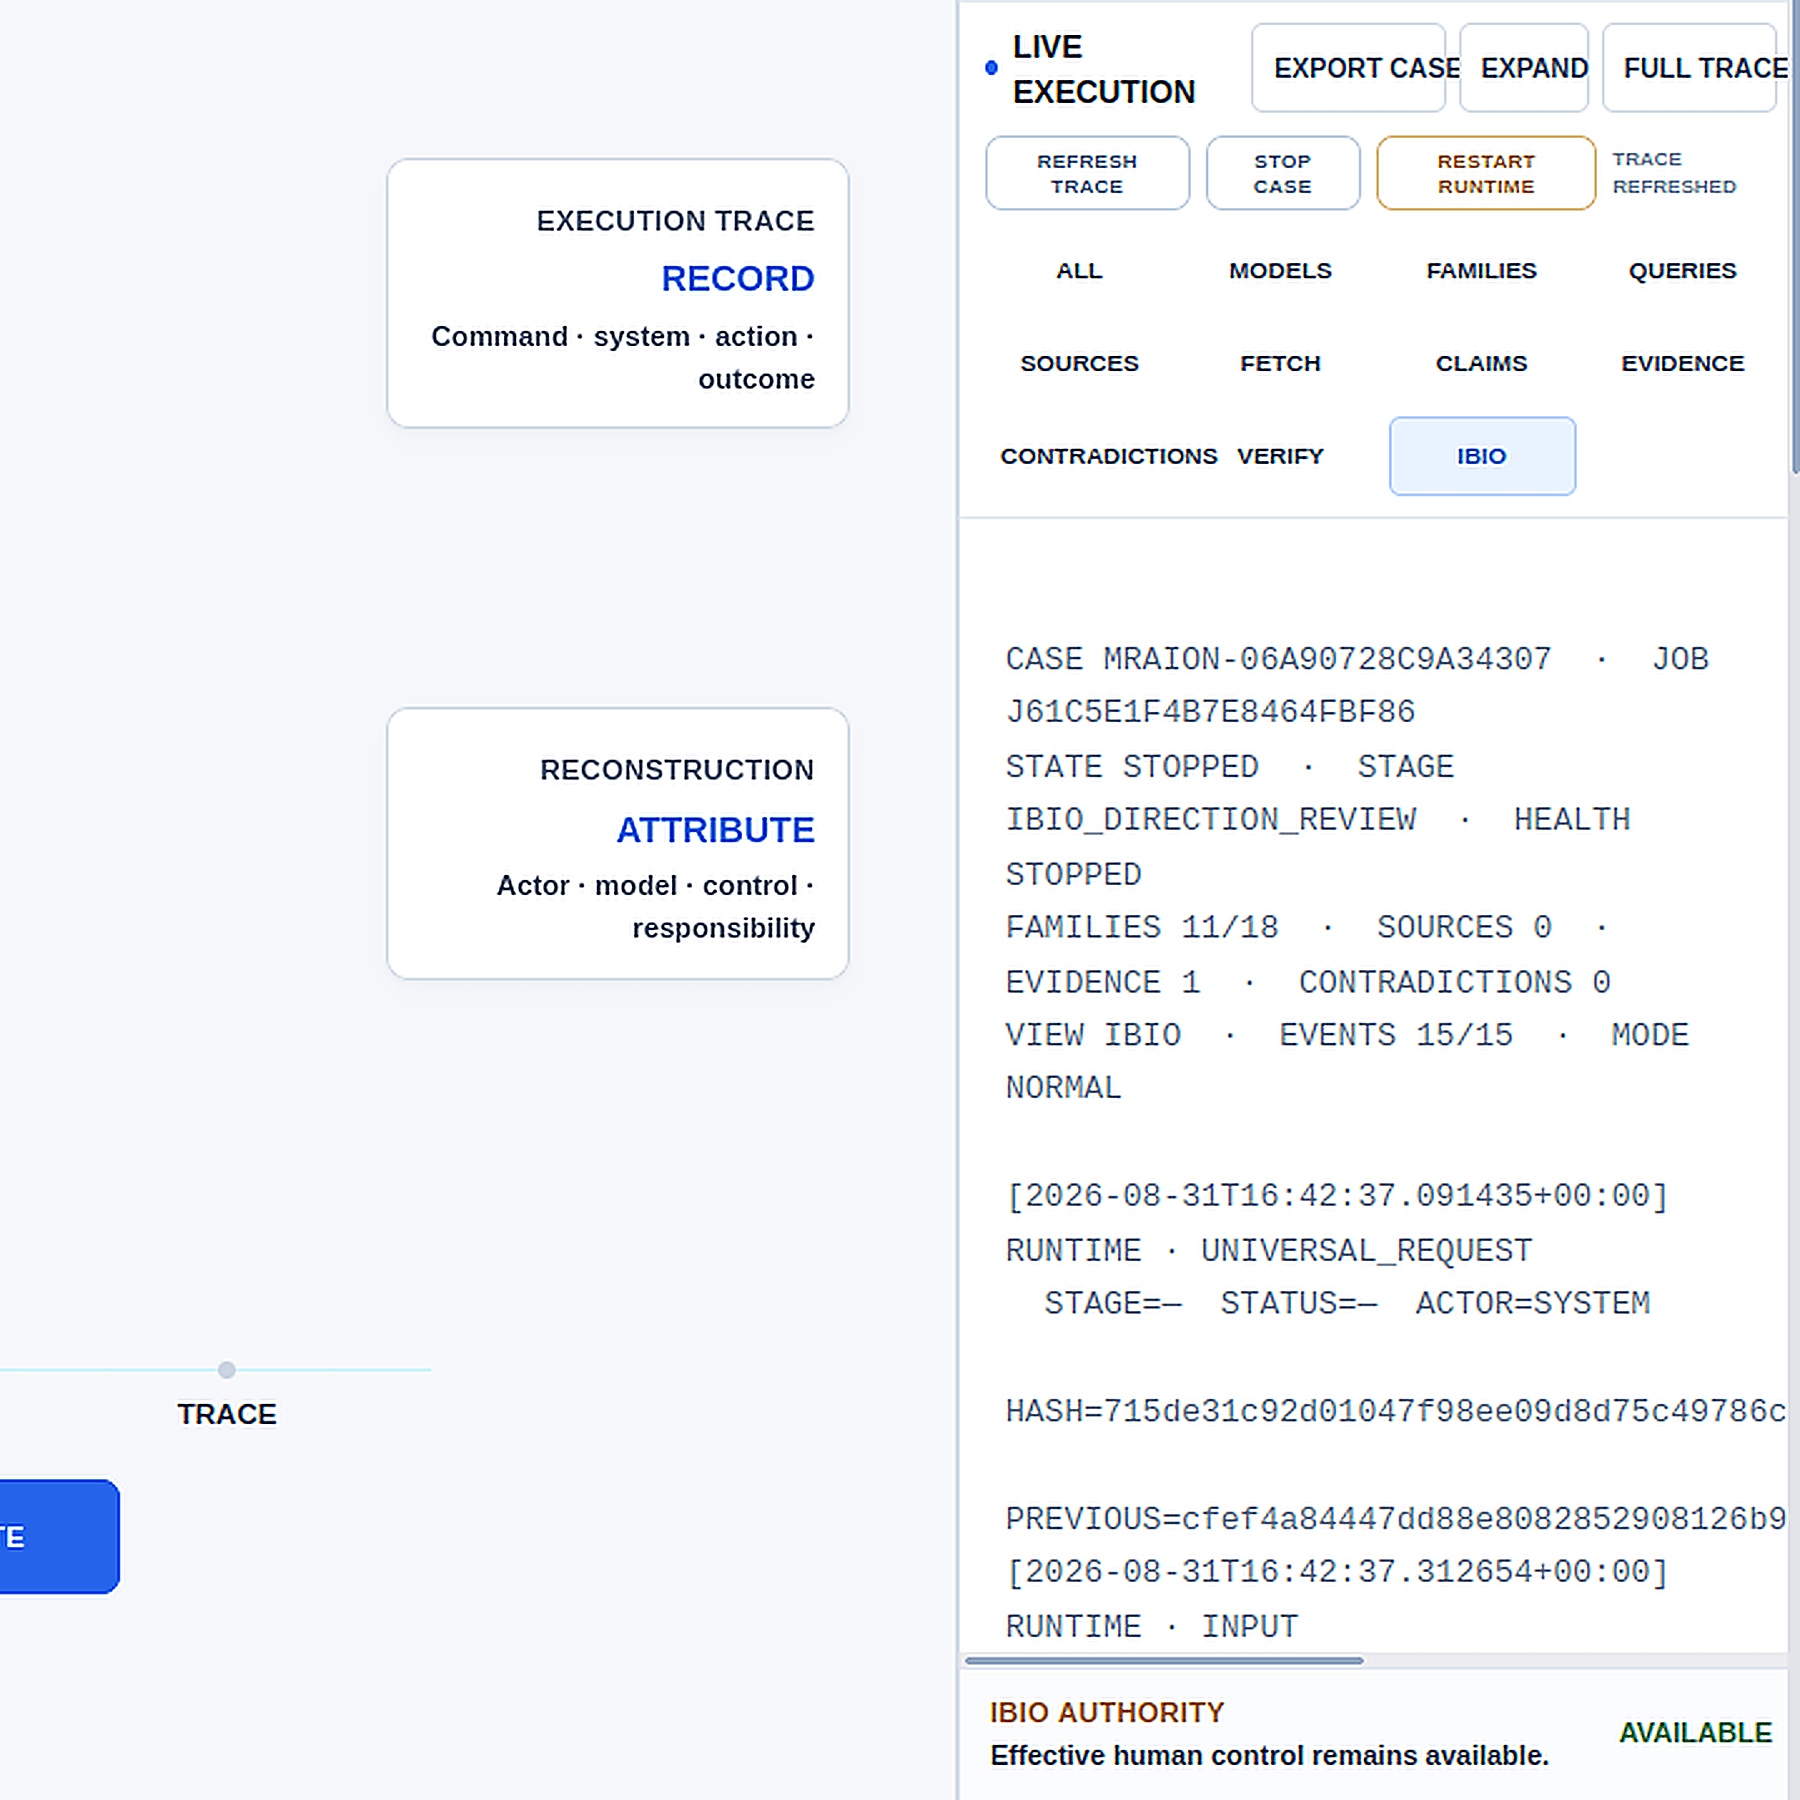Viewport: 1800px width, 1800px height.
Task: Click the job ID 'J61C5E1F4B7E8464FBF86'
Action: point(1210,713)
